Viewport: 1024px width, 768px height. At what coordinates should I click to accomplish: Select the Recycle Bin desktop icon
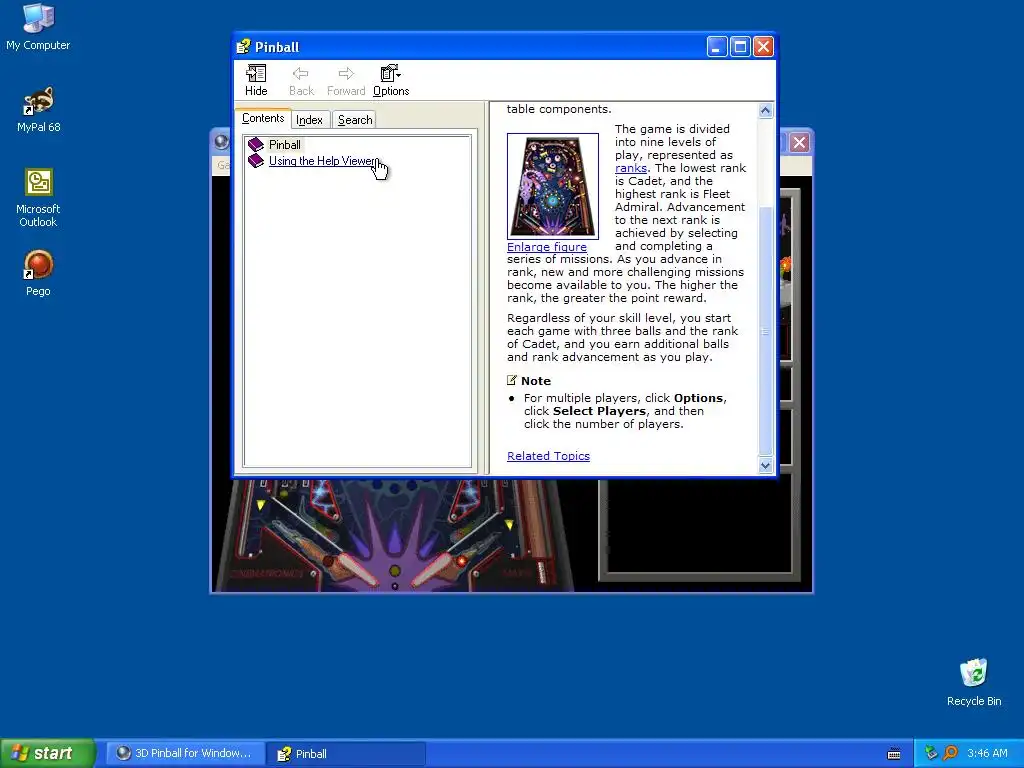(x=974, y=682)
